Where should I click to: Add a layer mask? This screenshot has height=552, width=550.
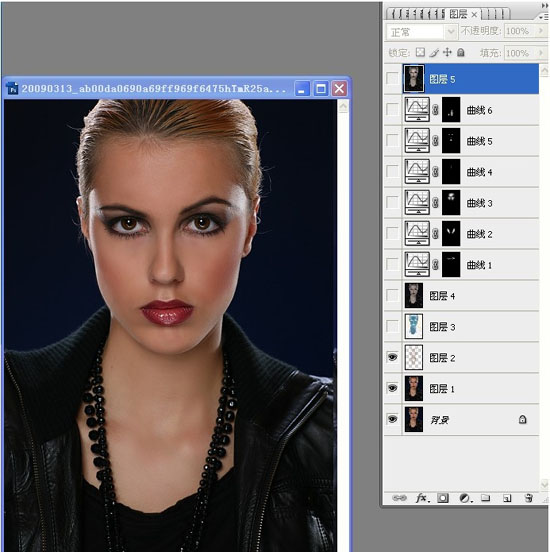point(443,498)
